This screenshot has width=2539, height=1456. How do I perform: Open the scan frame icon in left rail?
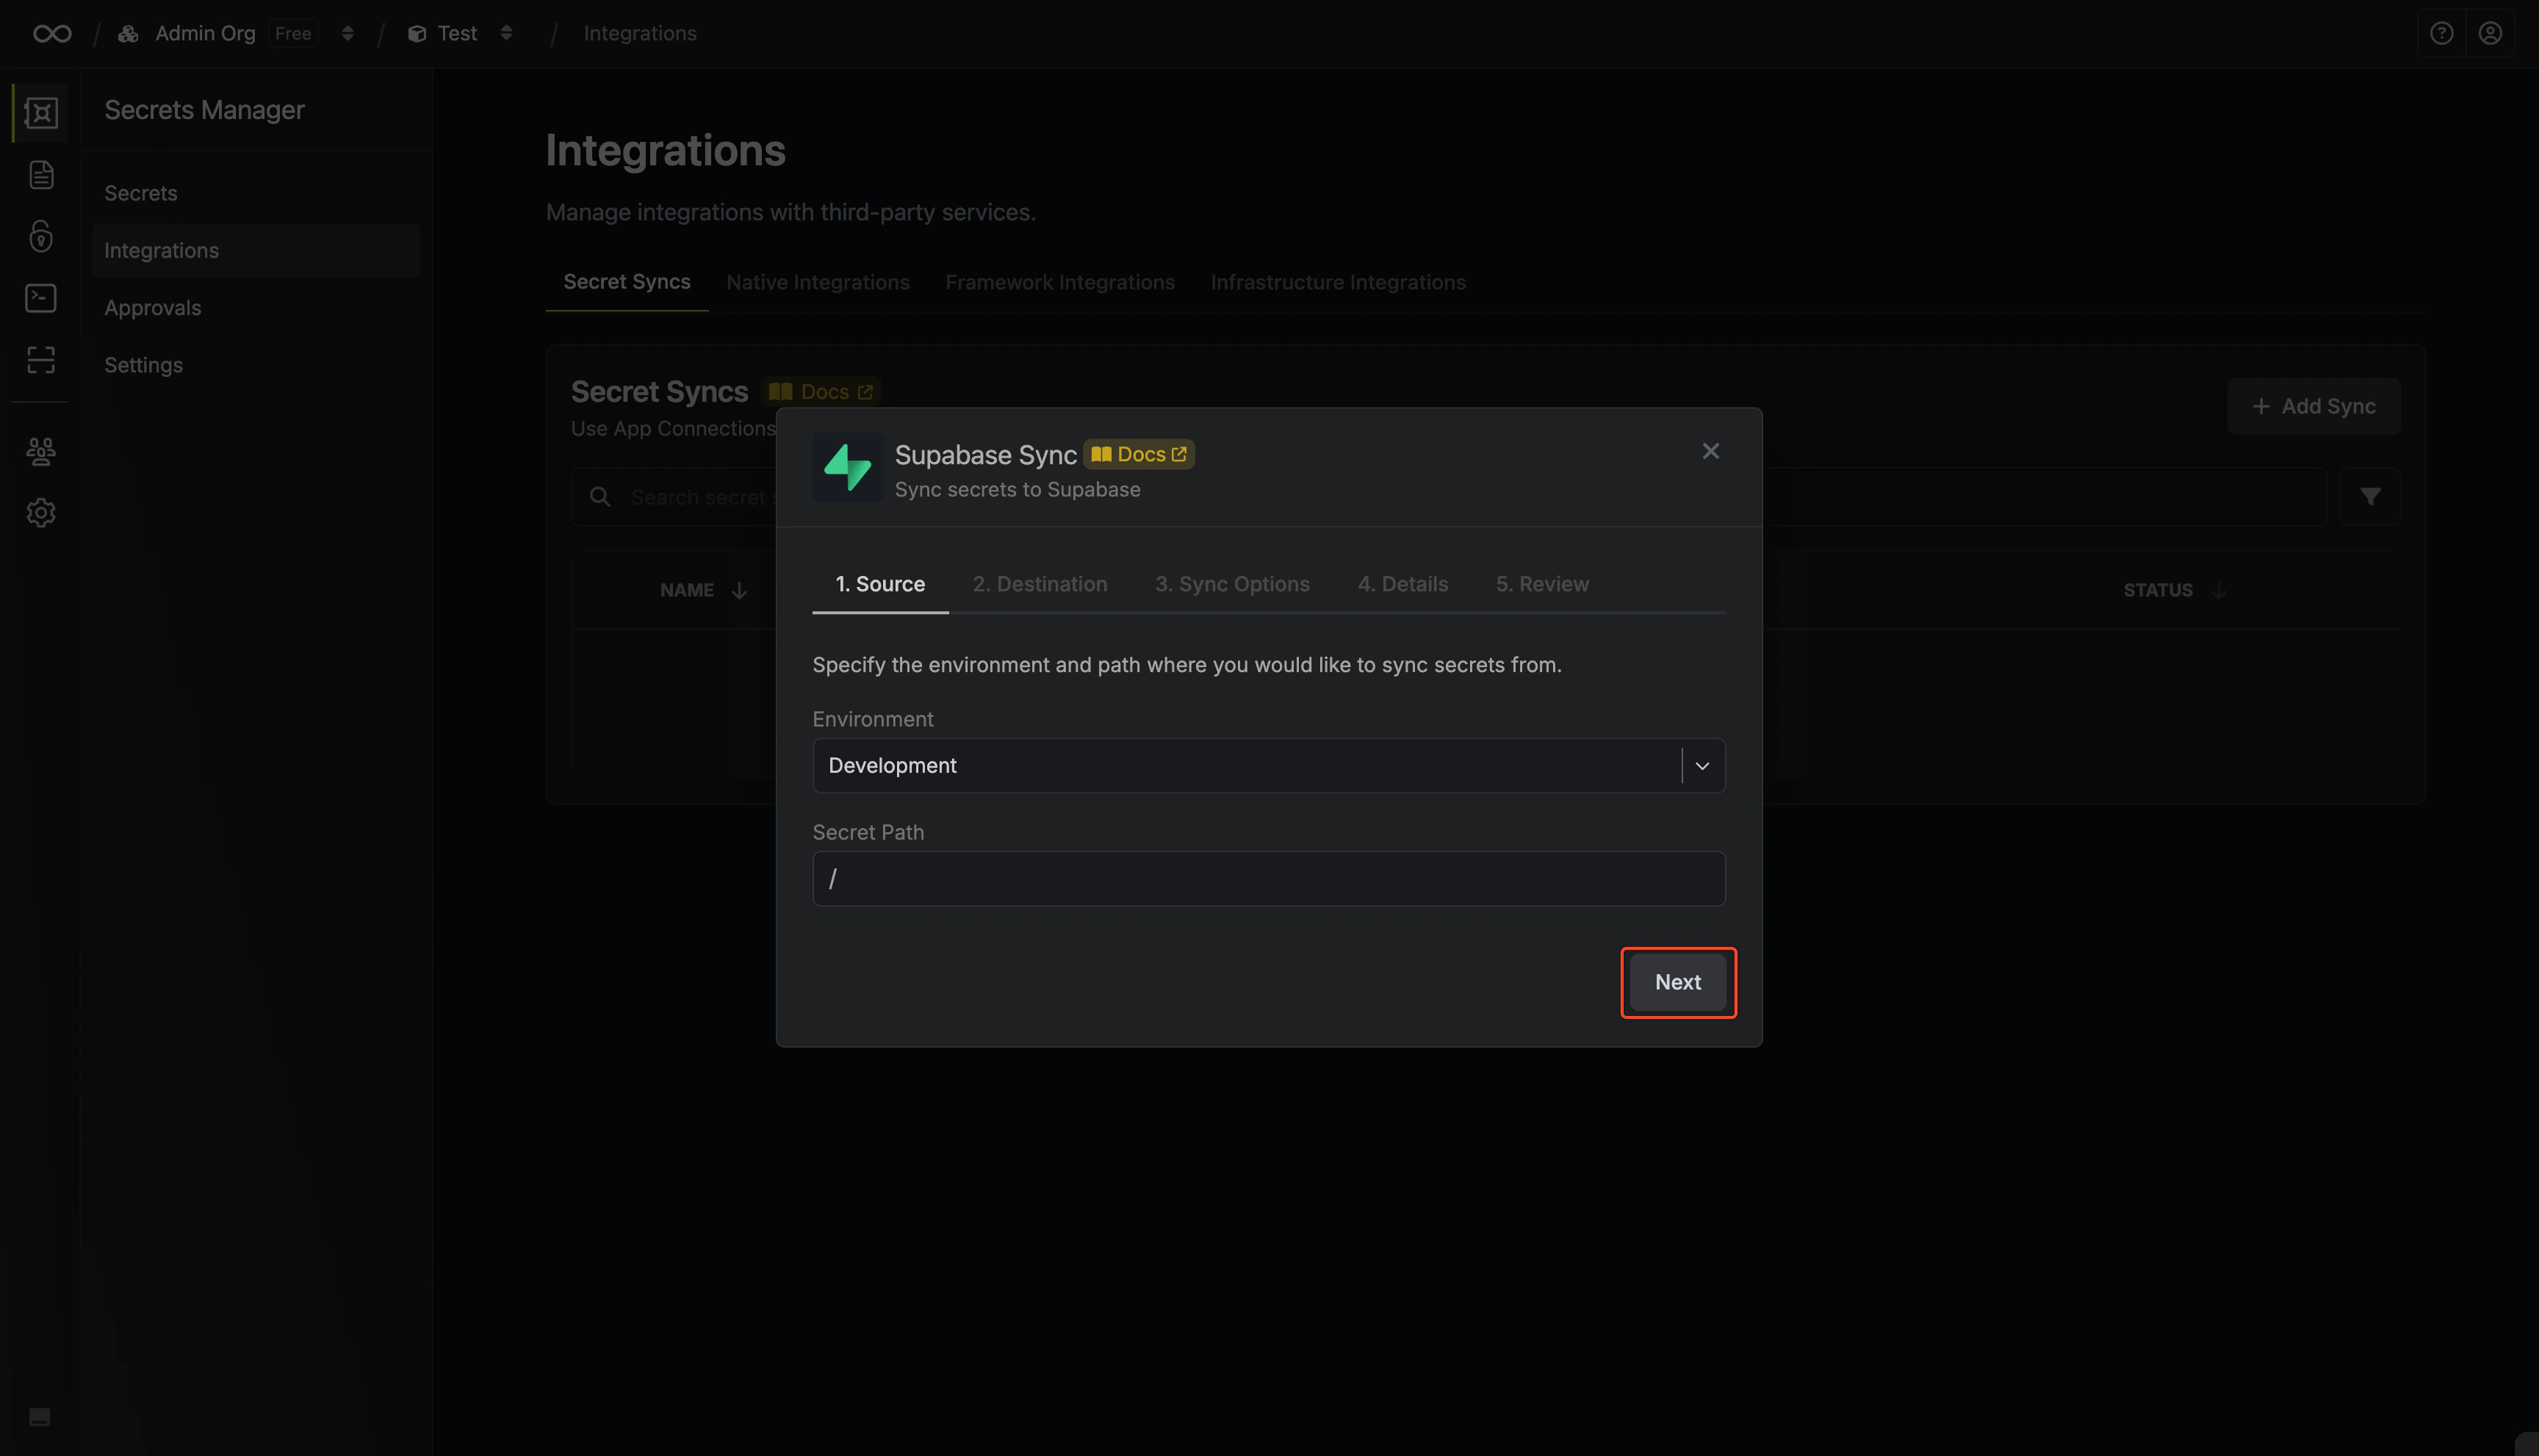point(41,360)
